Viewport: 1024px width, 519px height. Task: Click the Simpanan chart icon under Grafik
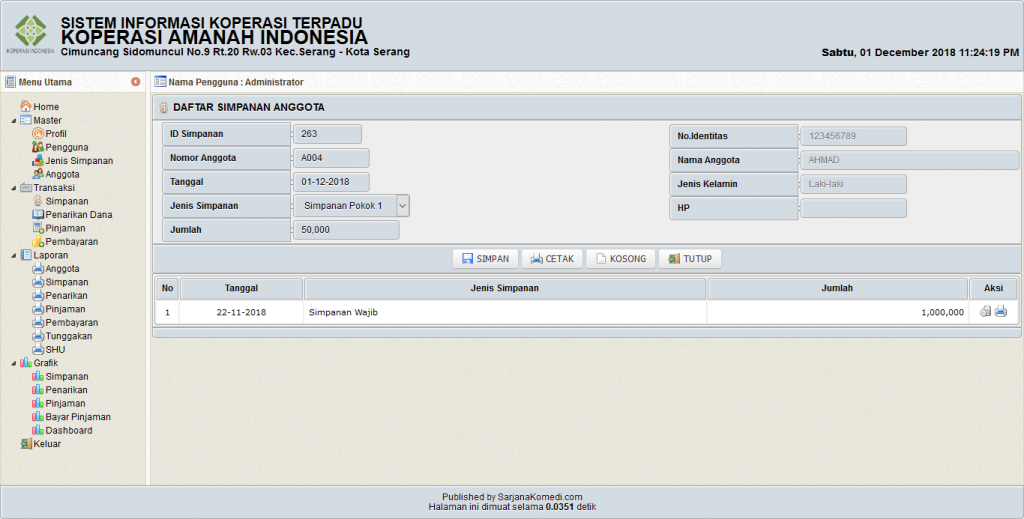(38, 376)
